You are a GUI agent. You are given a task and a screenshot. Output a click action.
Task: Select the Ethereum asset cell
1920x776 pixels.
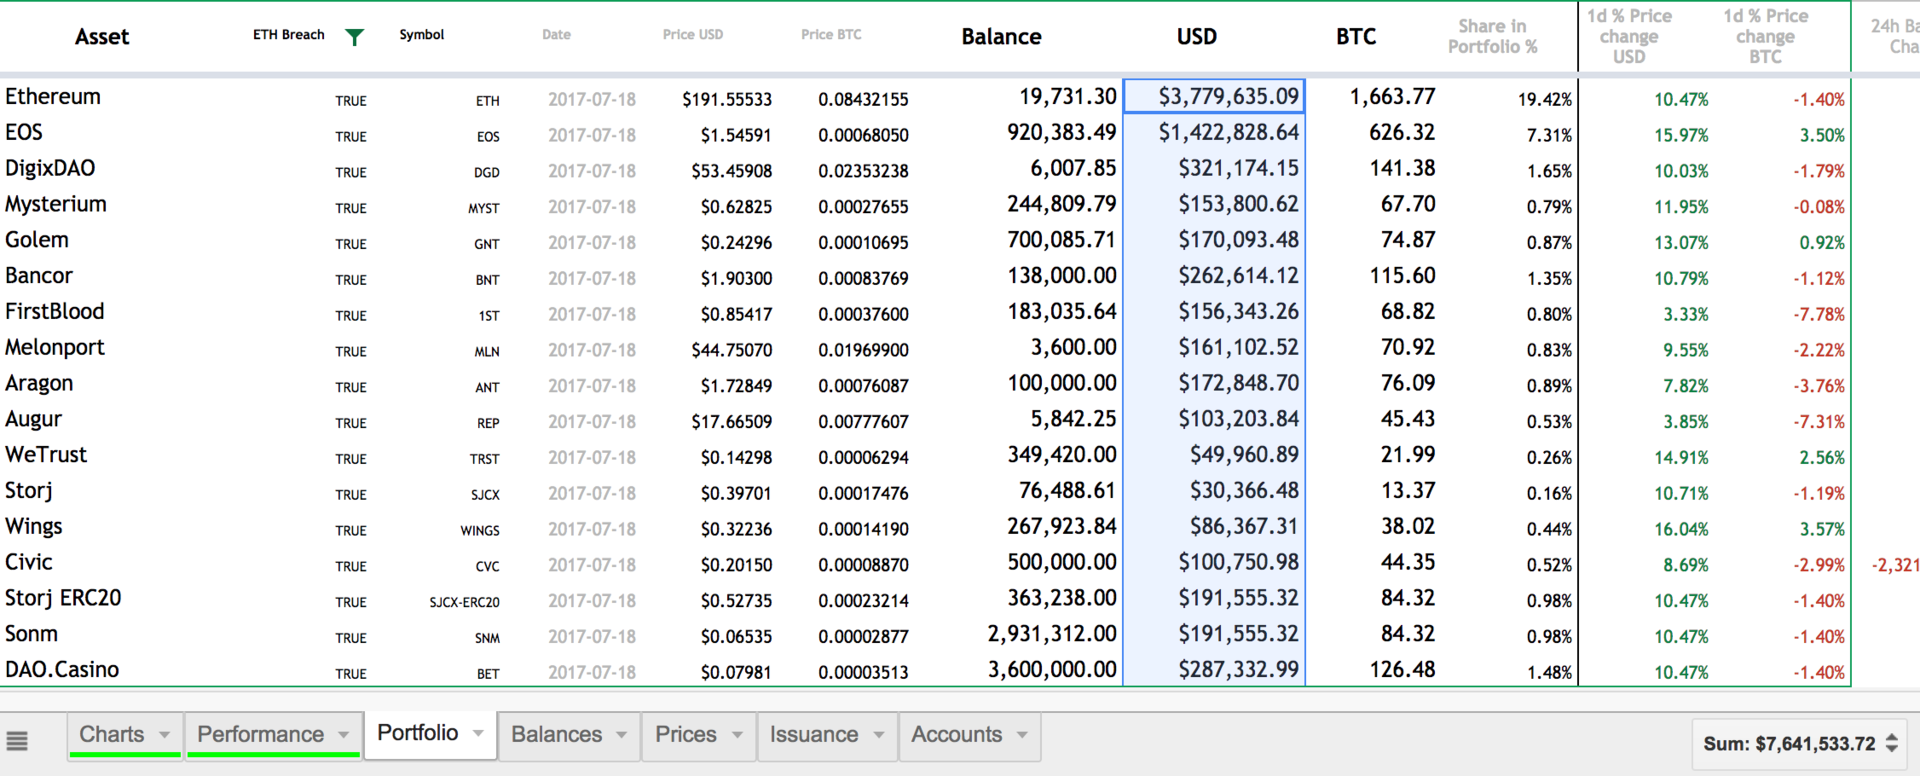tap(53, 97)
